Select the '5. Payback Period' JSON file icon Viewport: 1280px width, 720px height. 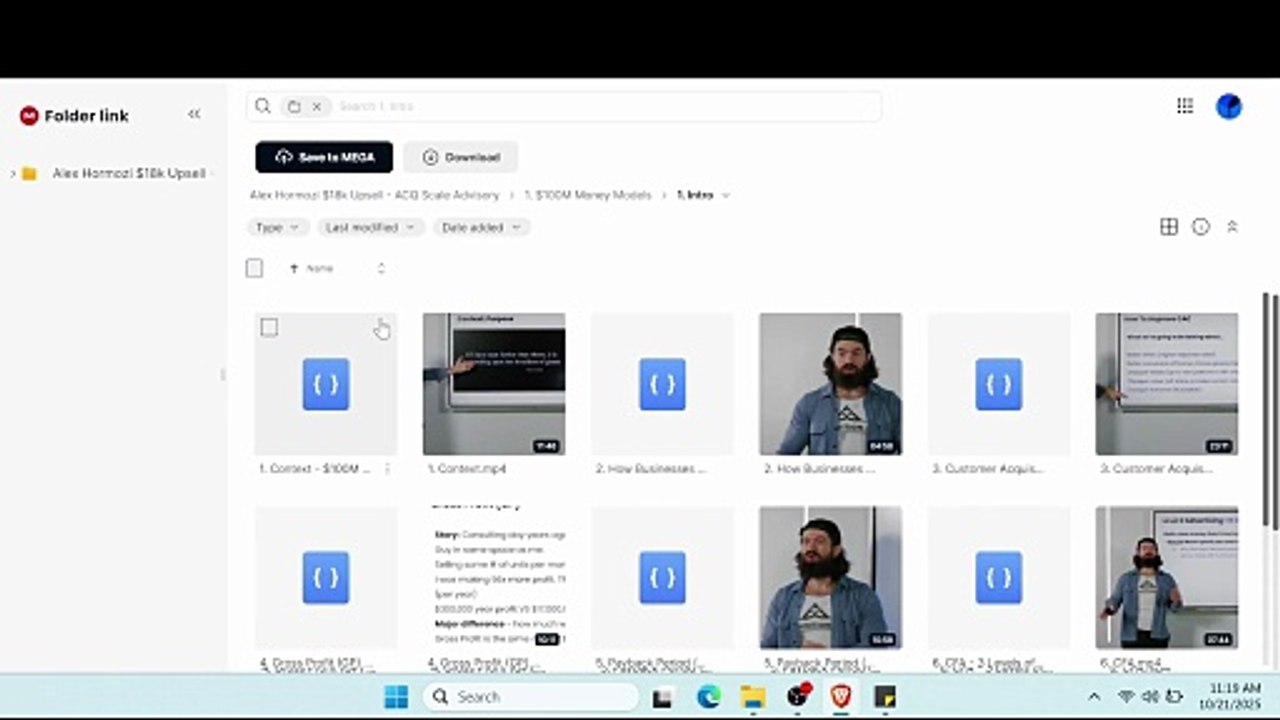tap(662, 577)
